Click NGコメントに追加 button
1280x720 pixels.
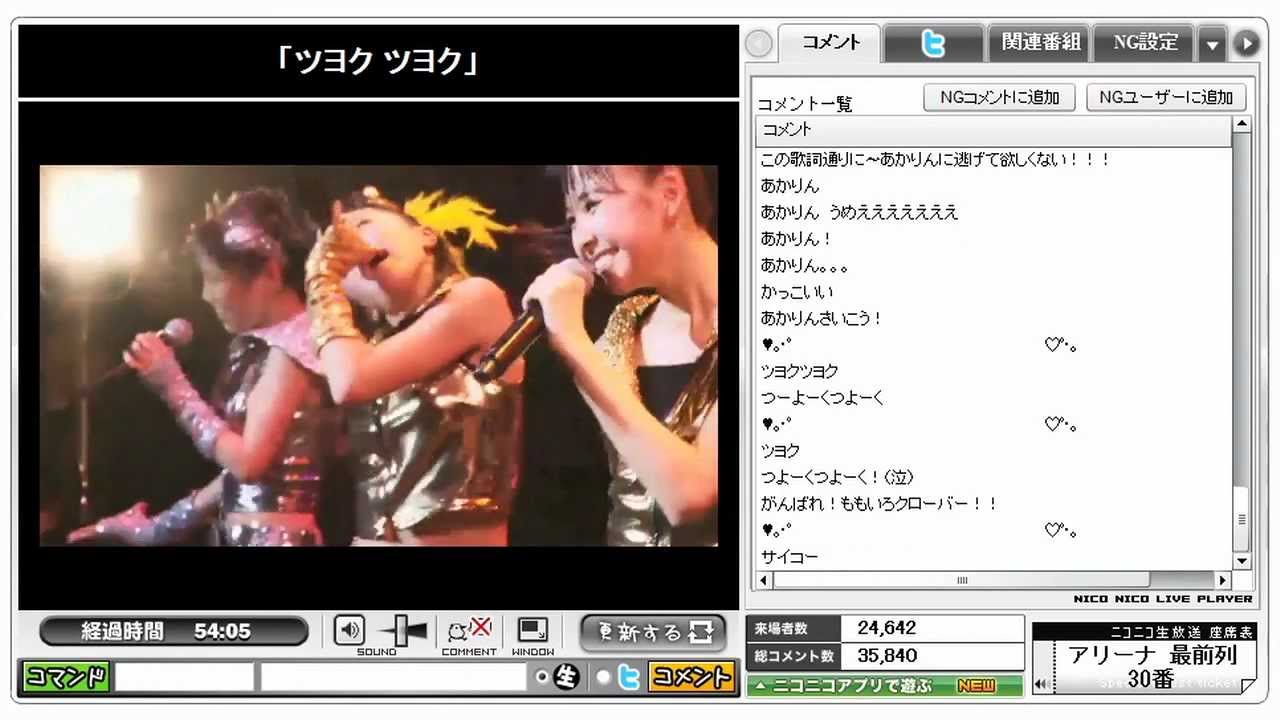[x=999, y=97]
